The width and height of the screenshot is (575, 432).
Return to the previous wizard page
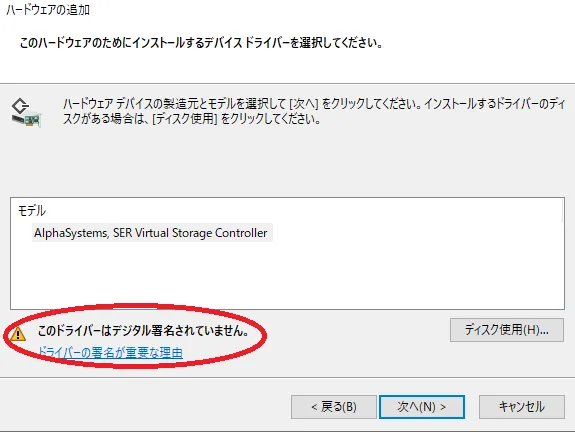[334, 407]
